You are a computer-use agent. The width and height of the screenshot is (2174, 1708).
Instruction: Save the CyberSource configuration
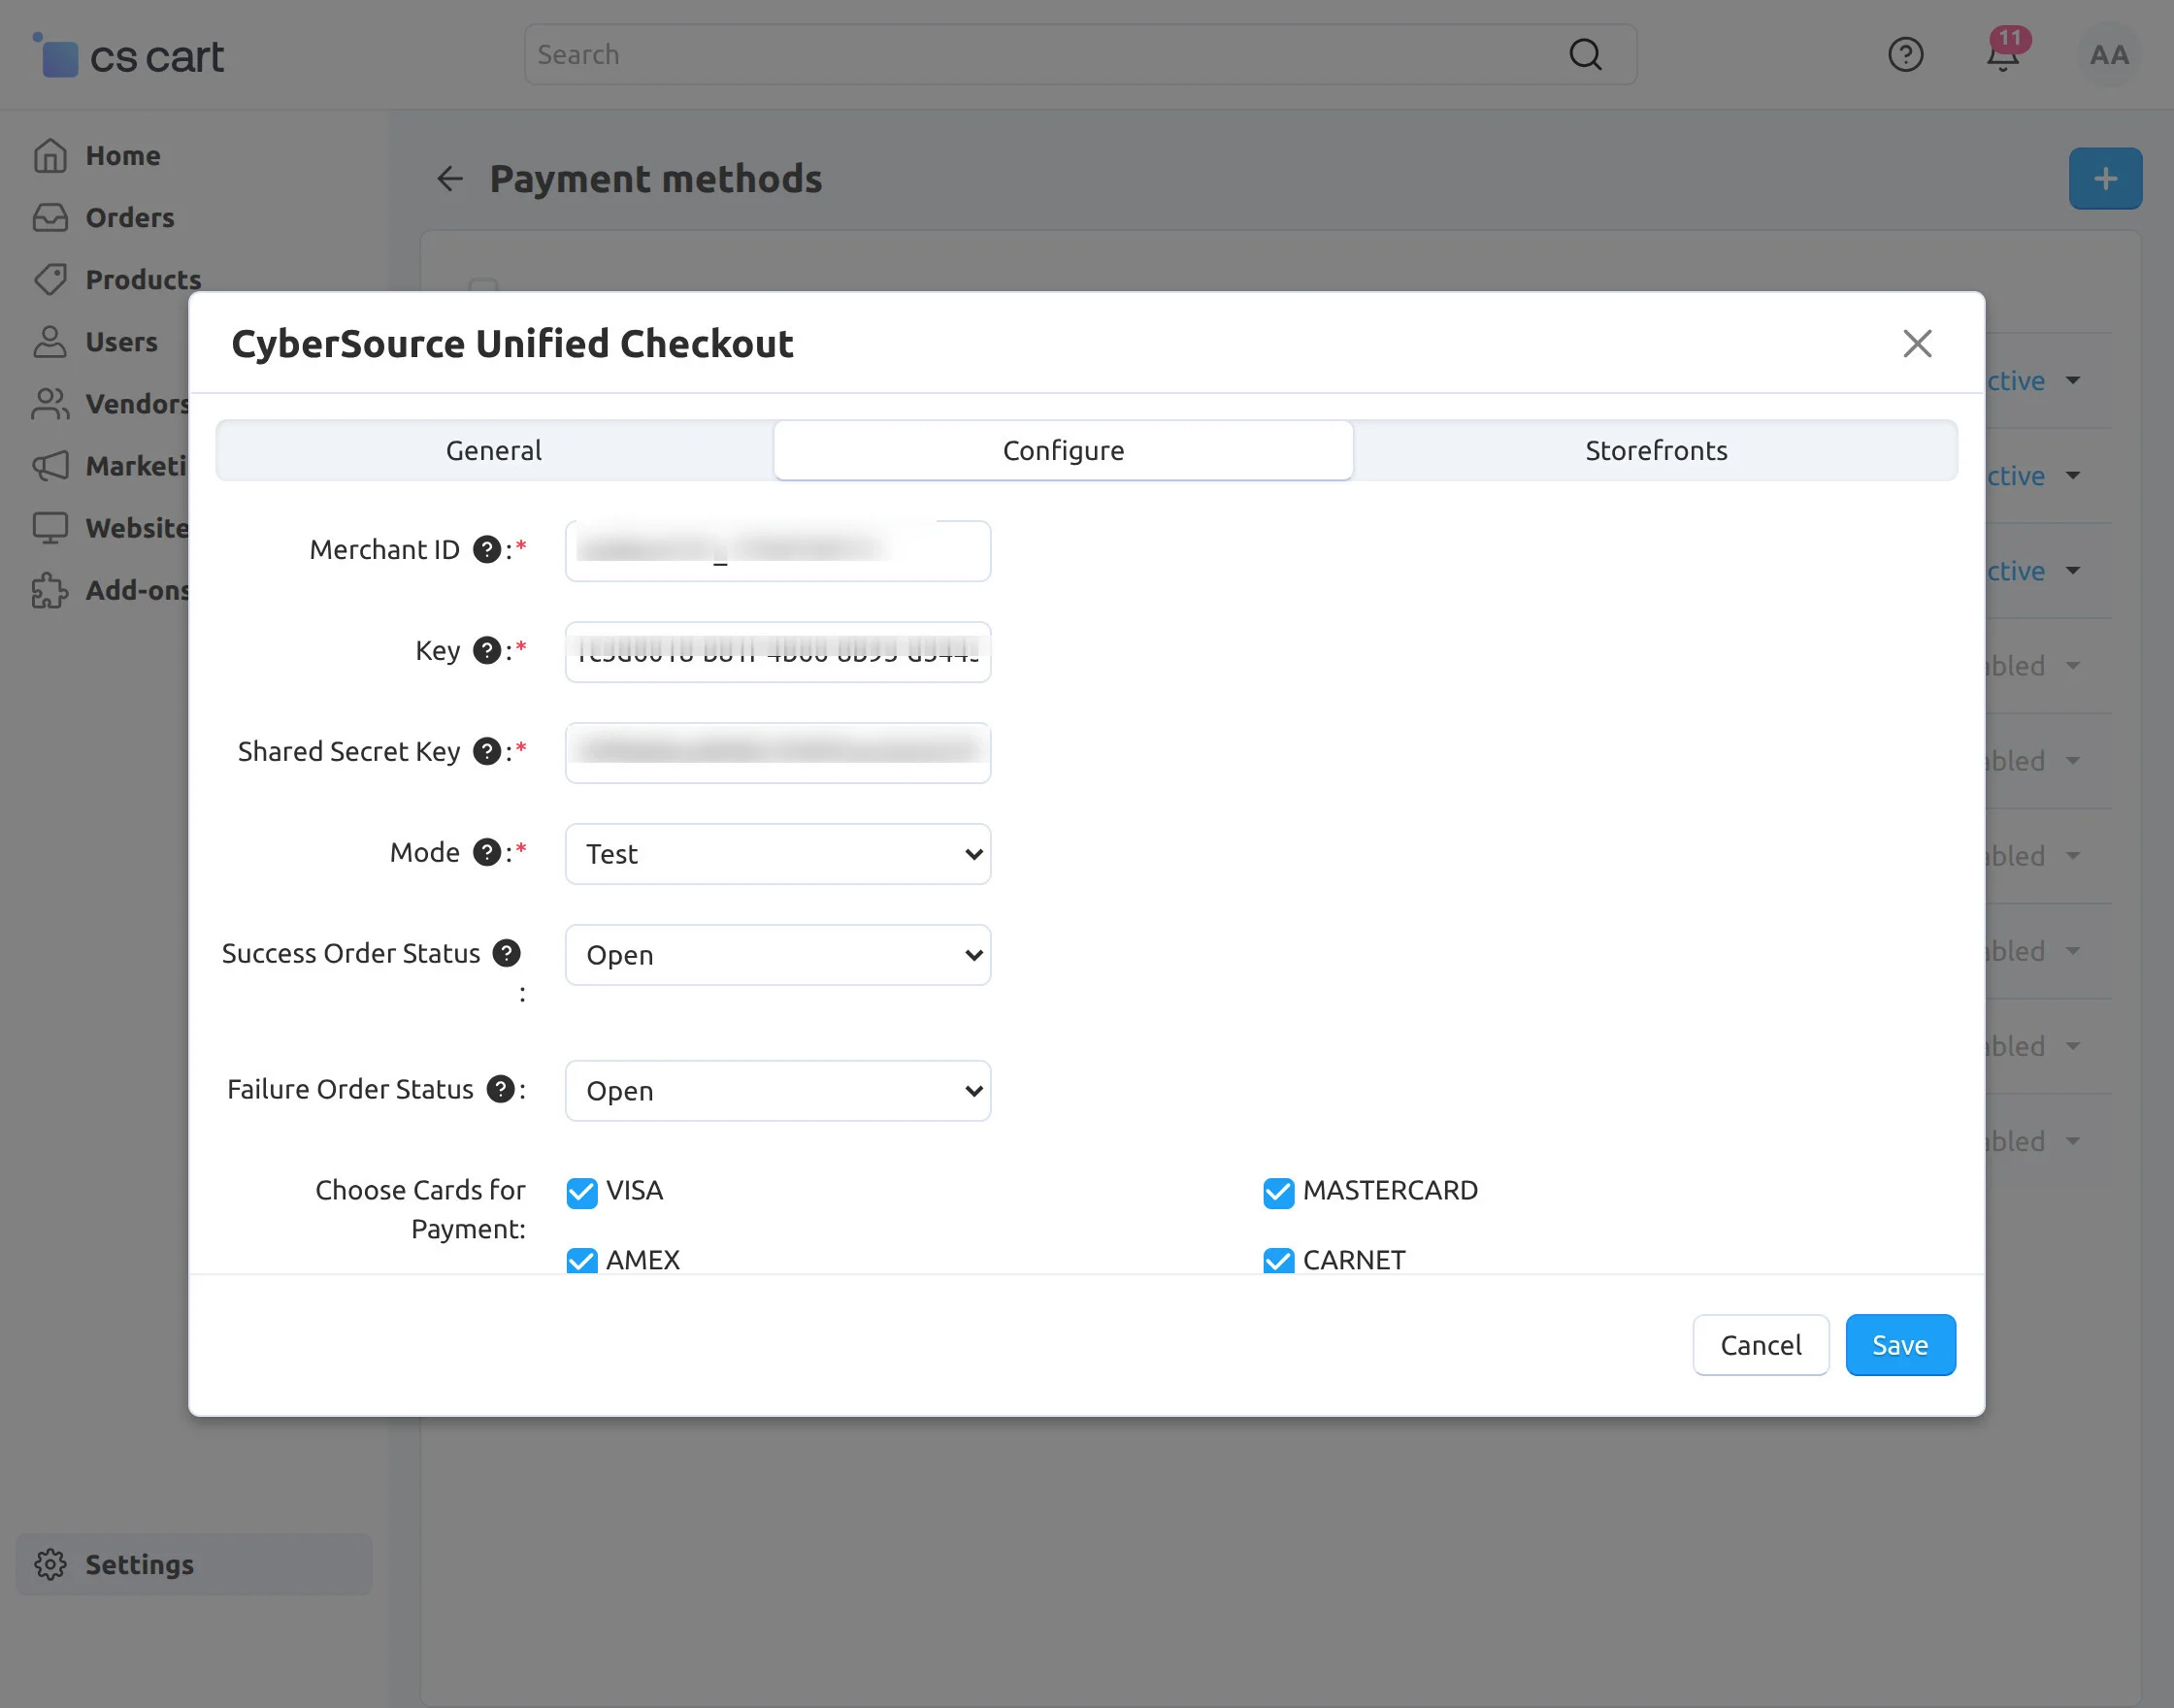tap(1899, 1344)
